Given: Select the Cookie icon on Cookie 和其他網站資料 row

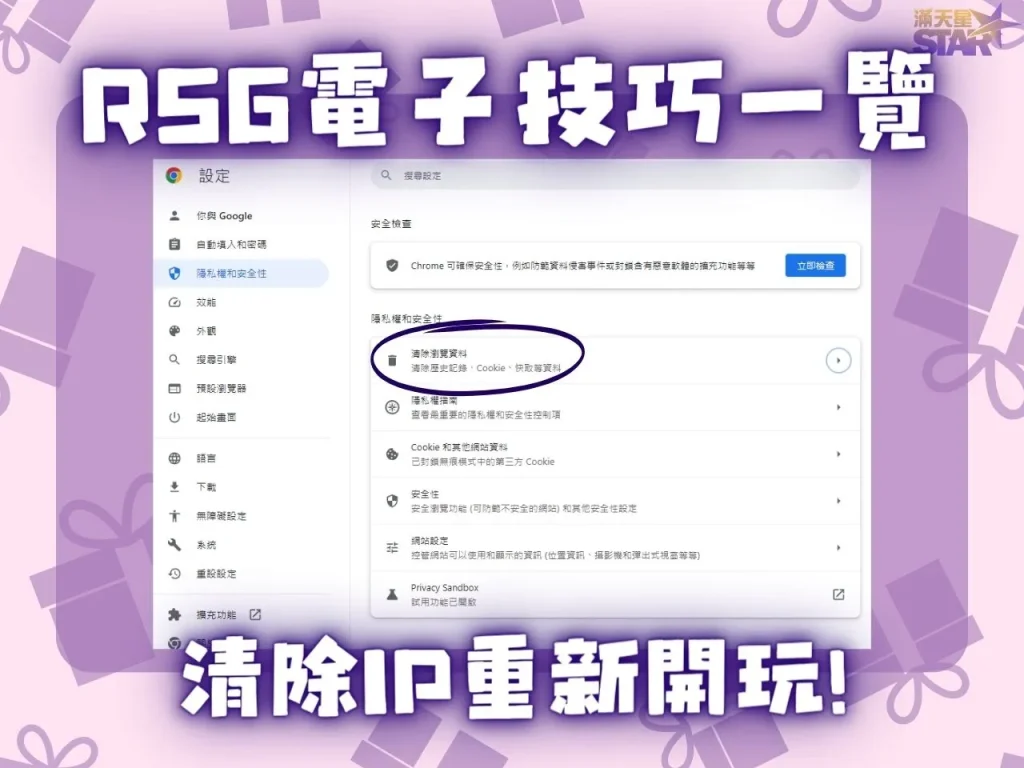Looking at the screenshot, I should pos(390,453).
